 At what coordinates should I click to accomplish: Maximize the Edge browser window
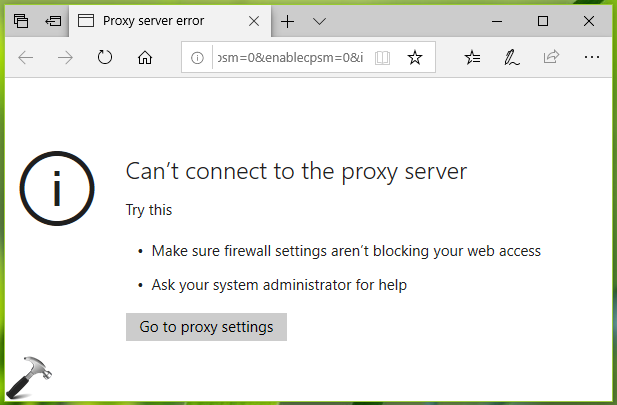coord(543,21)
